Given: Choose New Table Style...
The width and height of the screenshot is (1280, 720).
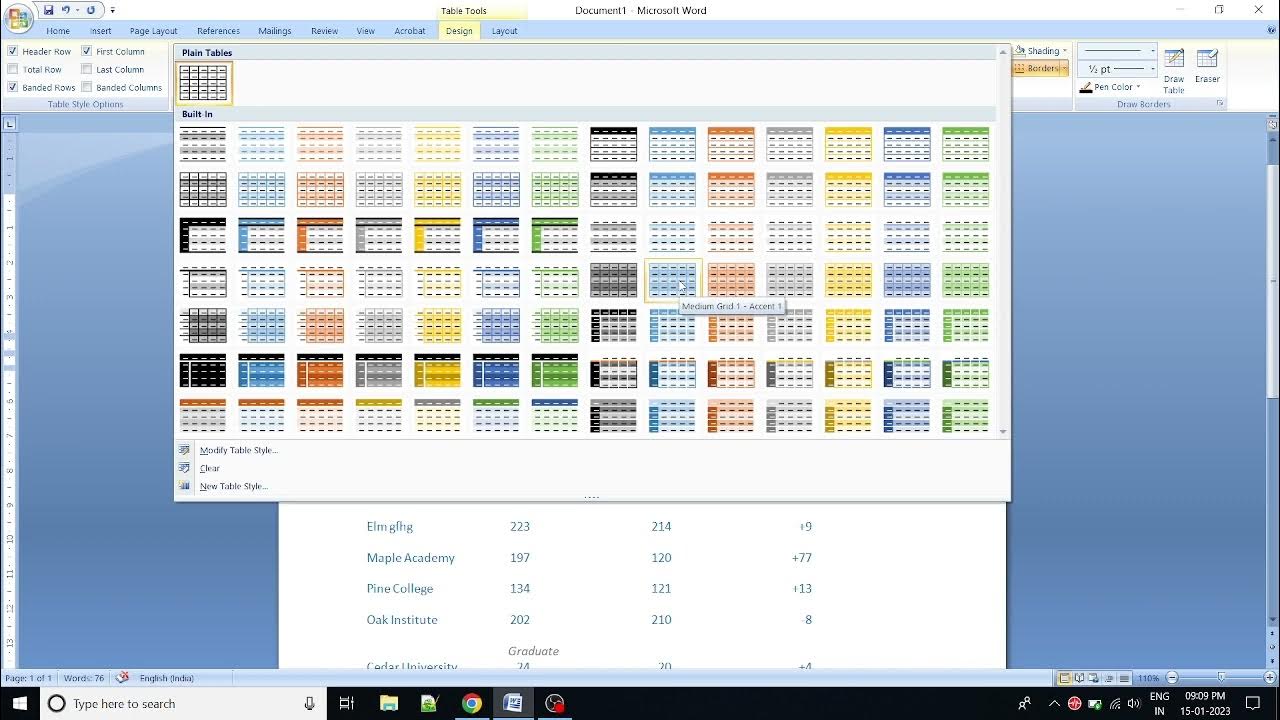Looking at the screenshot, I should click(233, 486).
